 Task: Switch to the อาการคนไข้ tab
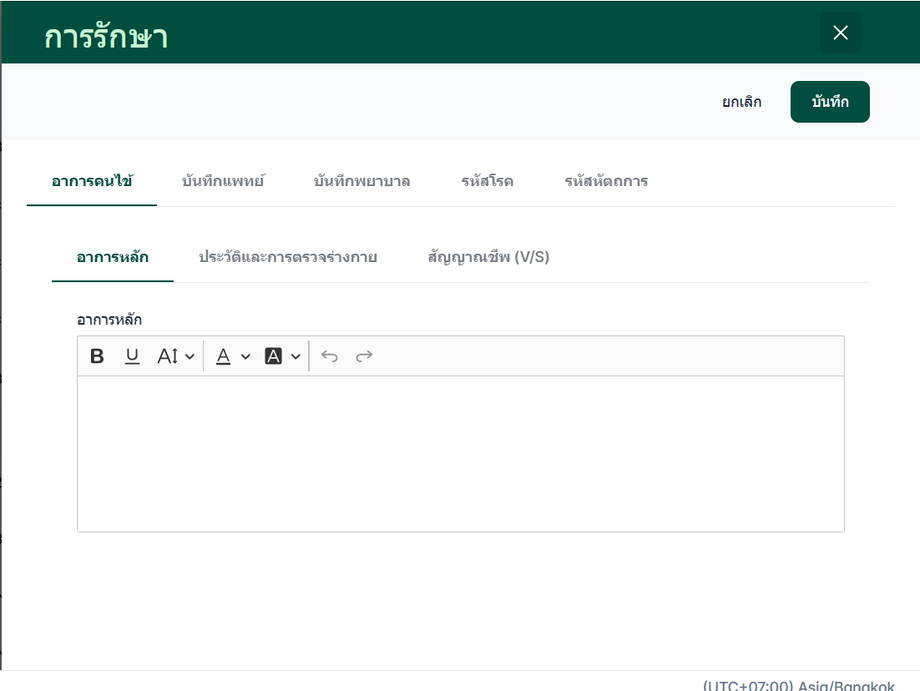tap(92, 181)
